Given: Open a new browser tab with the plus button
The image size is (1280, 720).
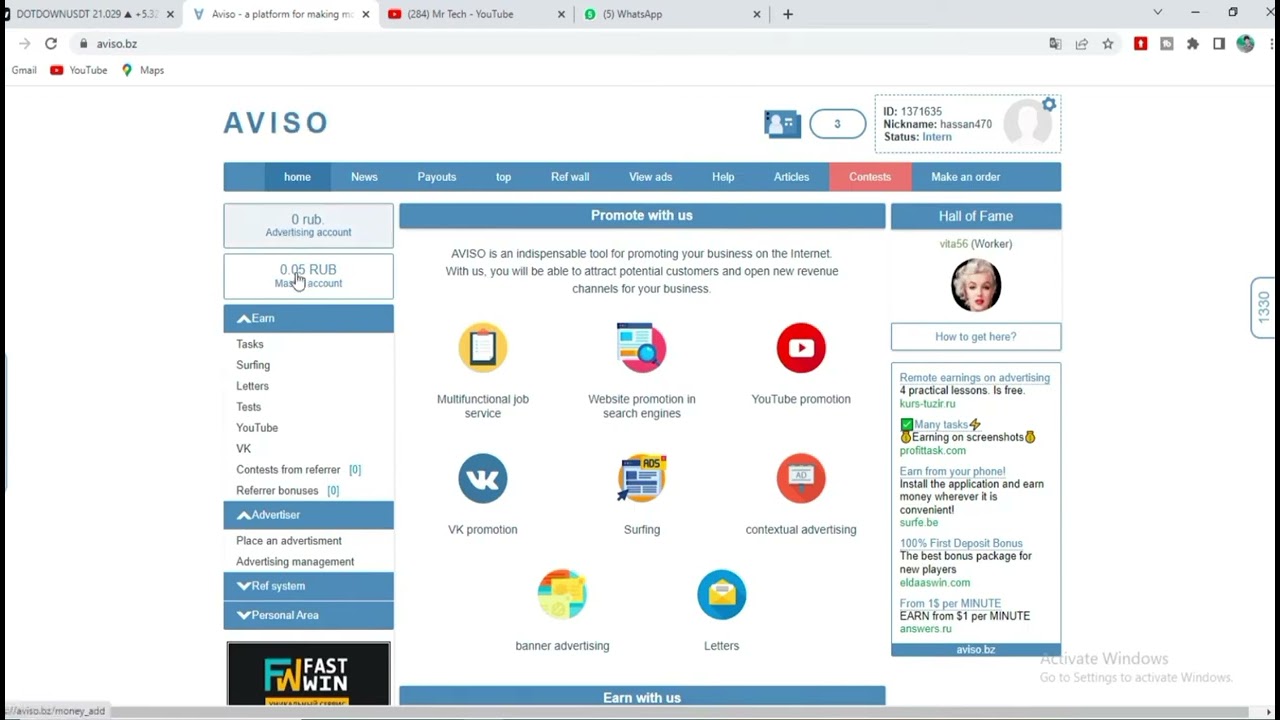Looking at the screenshot, I should [x=788, y=14].
